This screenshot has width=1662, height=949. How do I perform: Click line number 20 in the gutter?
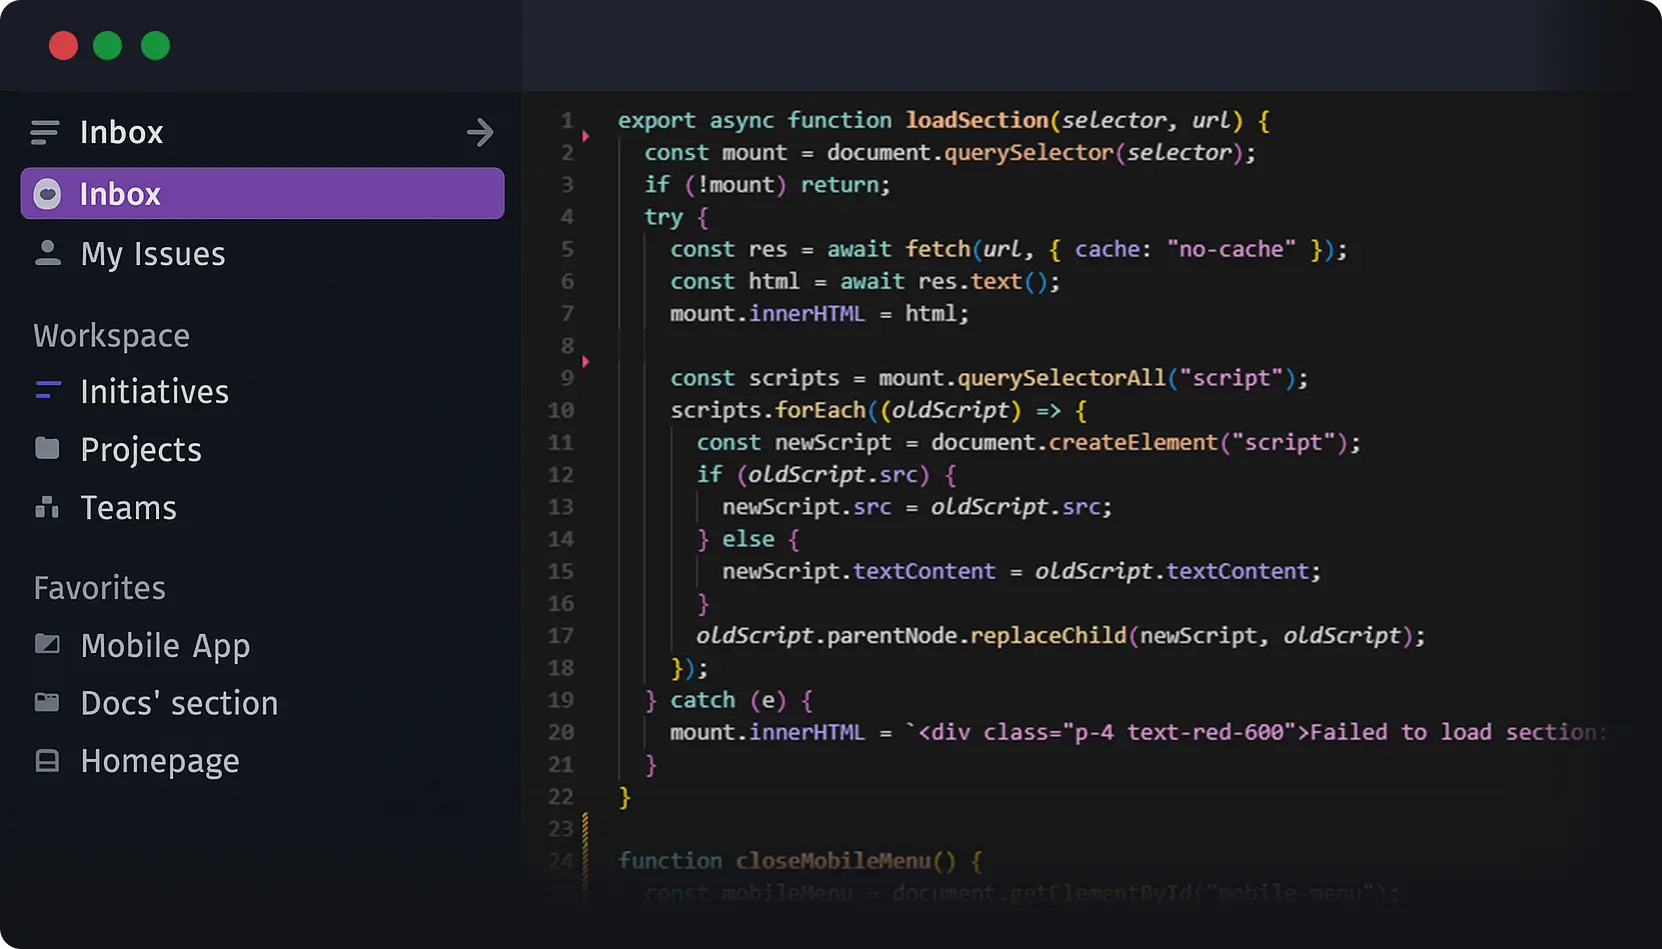(x=561, y=732)
